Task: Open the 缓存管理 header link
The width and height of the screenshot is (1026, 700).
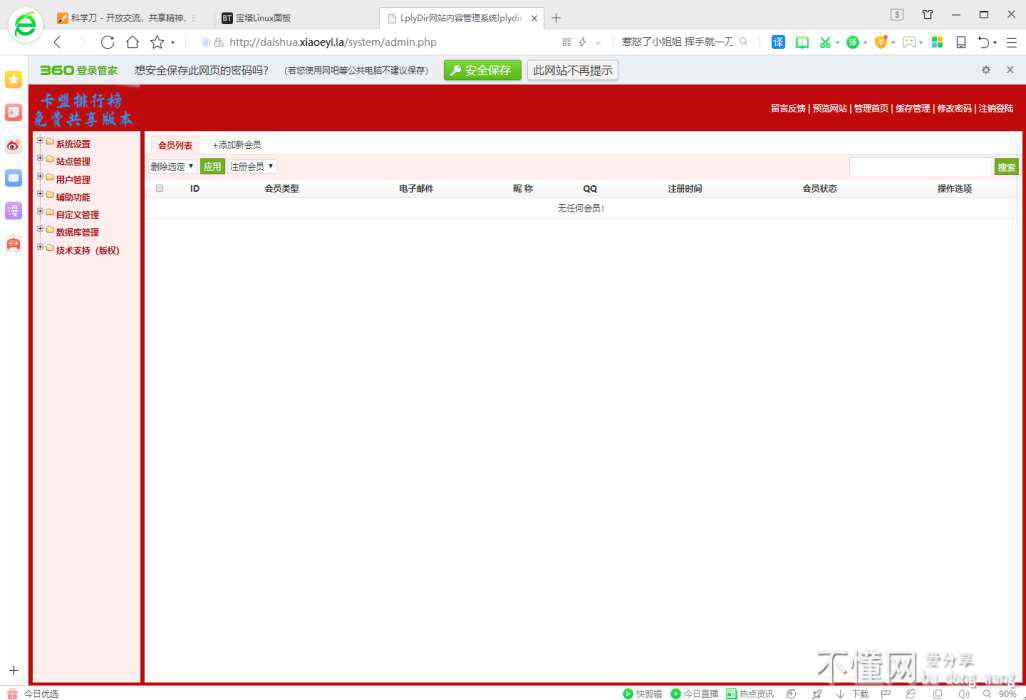Action: (x=913, y=109)
